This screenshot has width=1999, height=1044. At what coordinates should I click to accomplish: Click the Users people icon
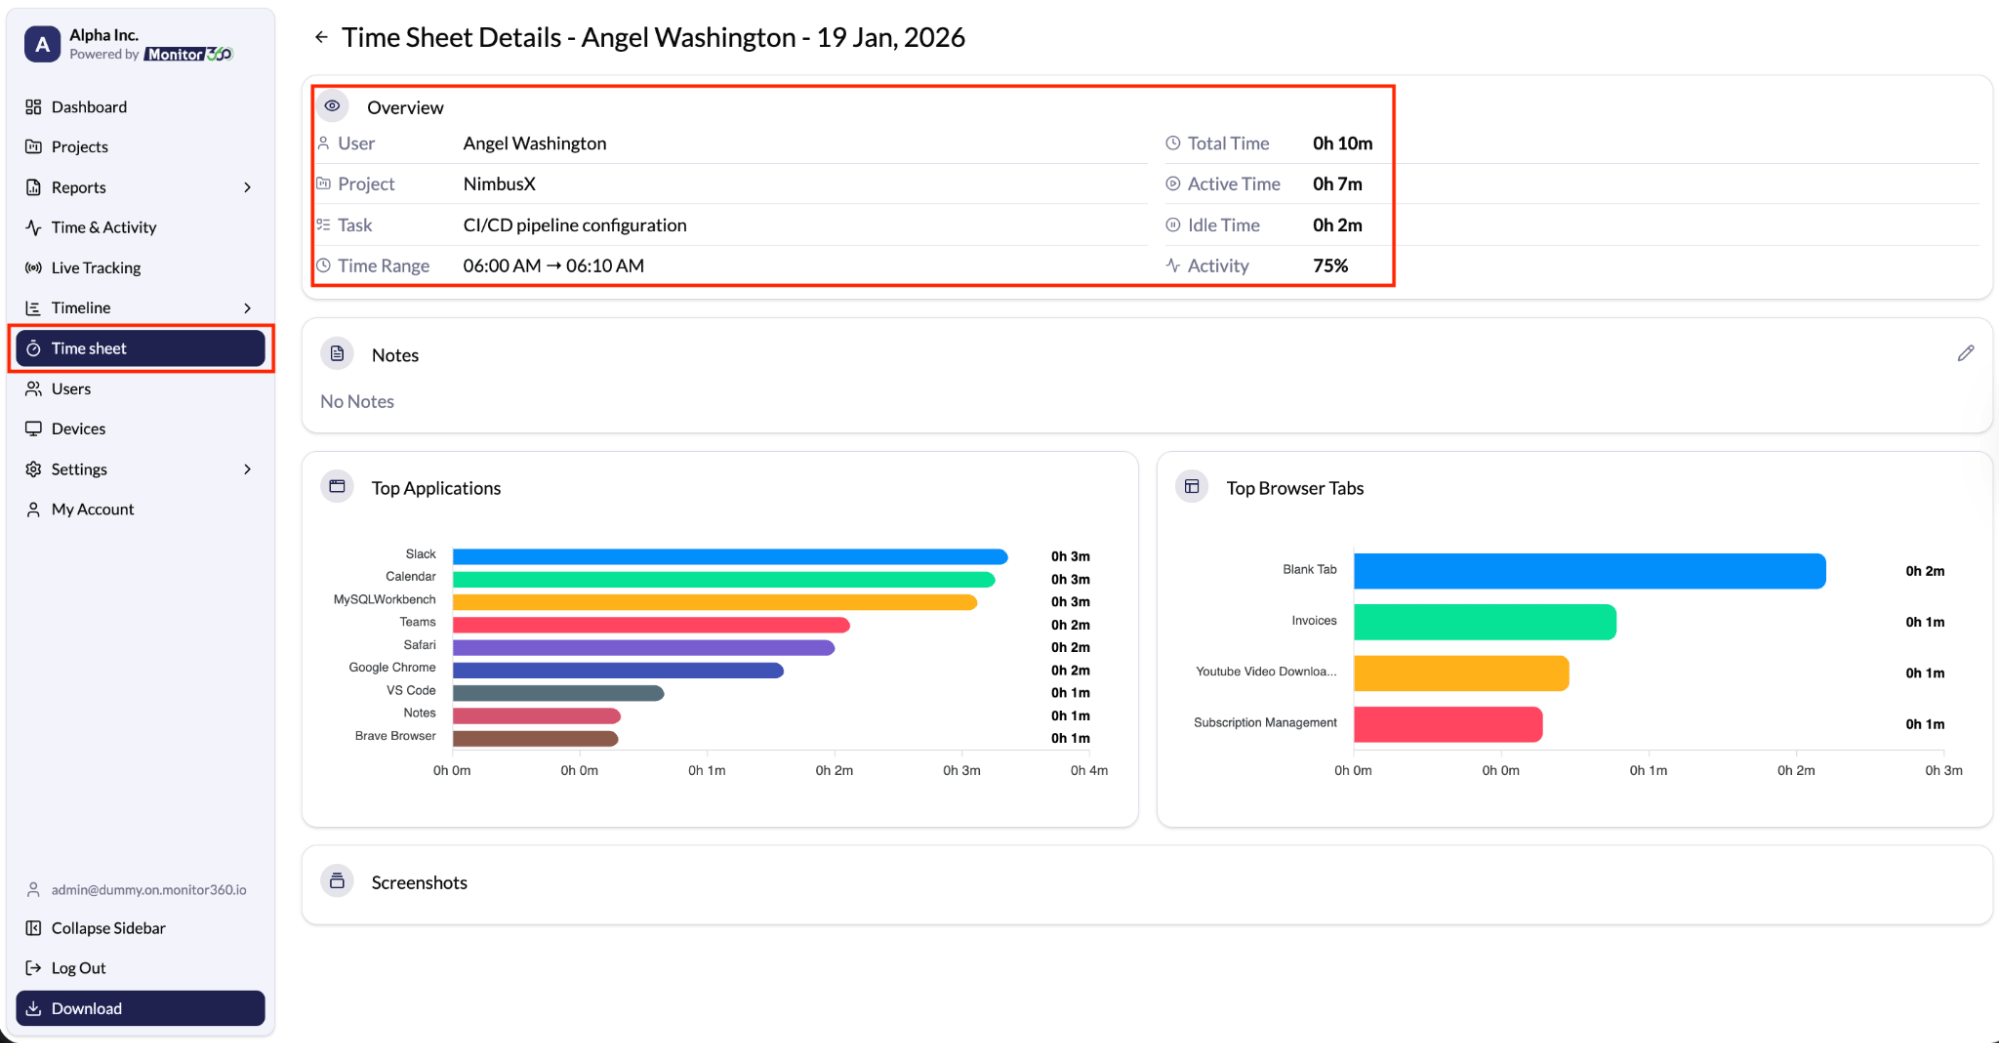point(33,389)
